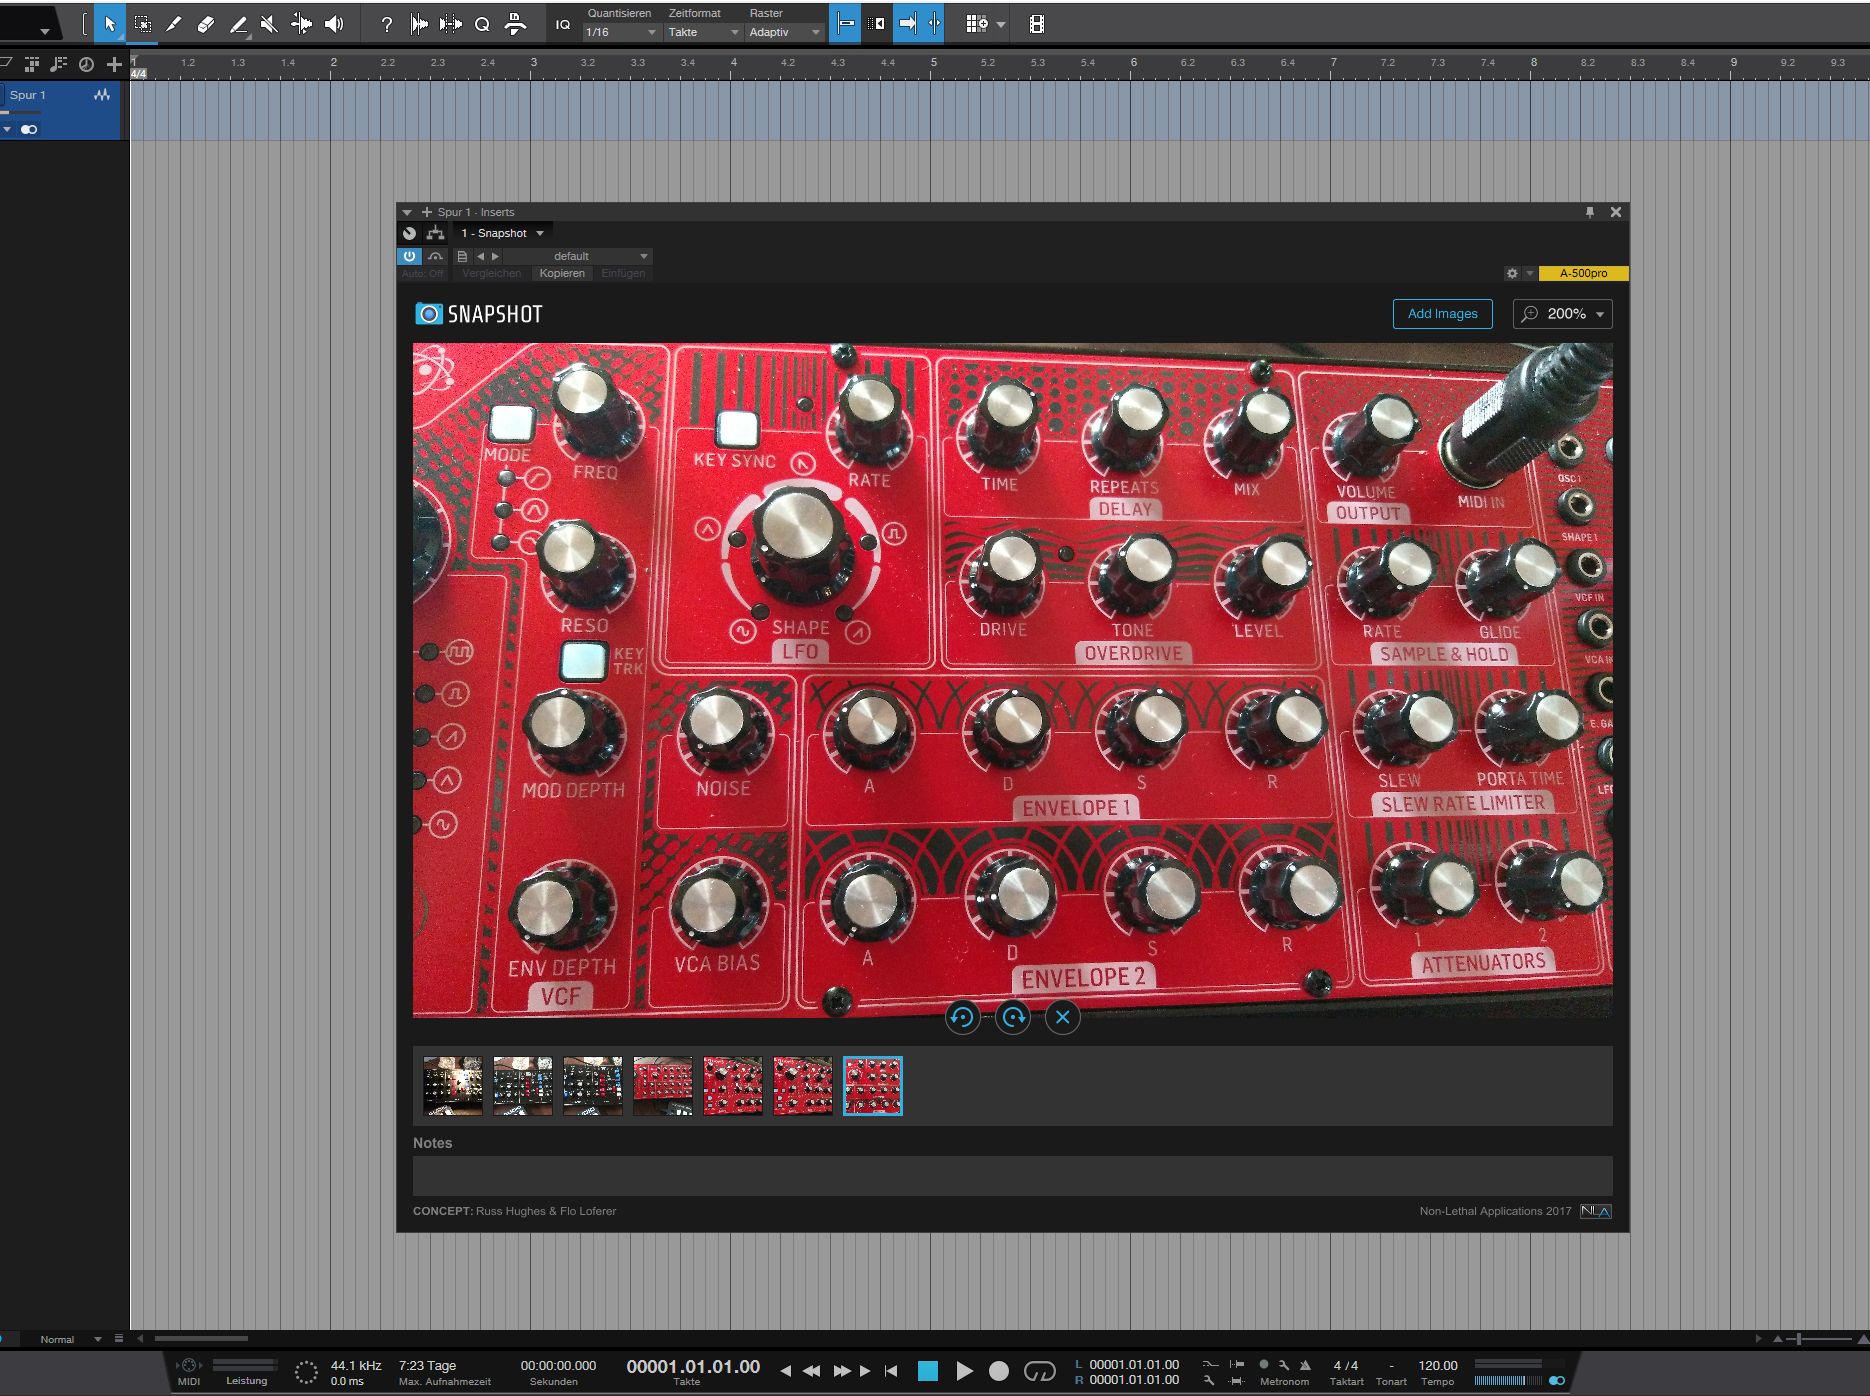Remove the image with the X icon
This screenshot has height=1396, width=1870.
coord(1062,1017)
